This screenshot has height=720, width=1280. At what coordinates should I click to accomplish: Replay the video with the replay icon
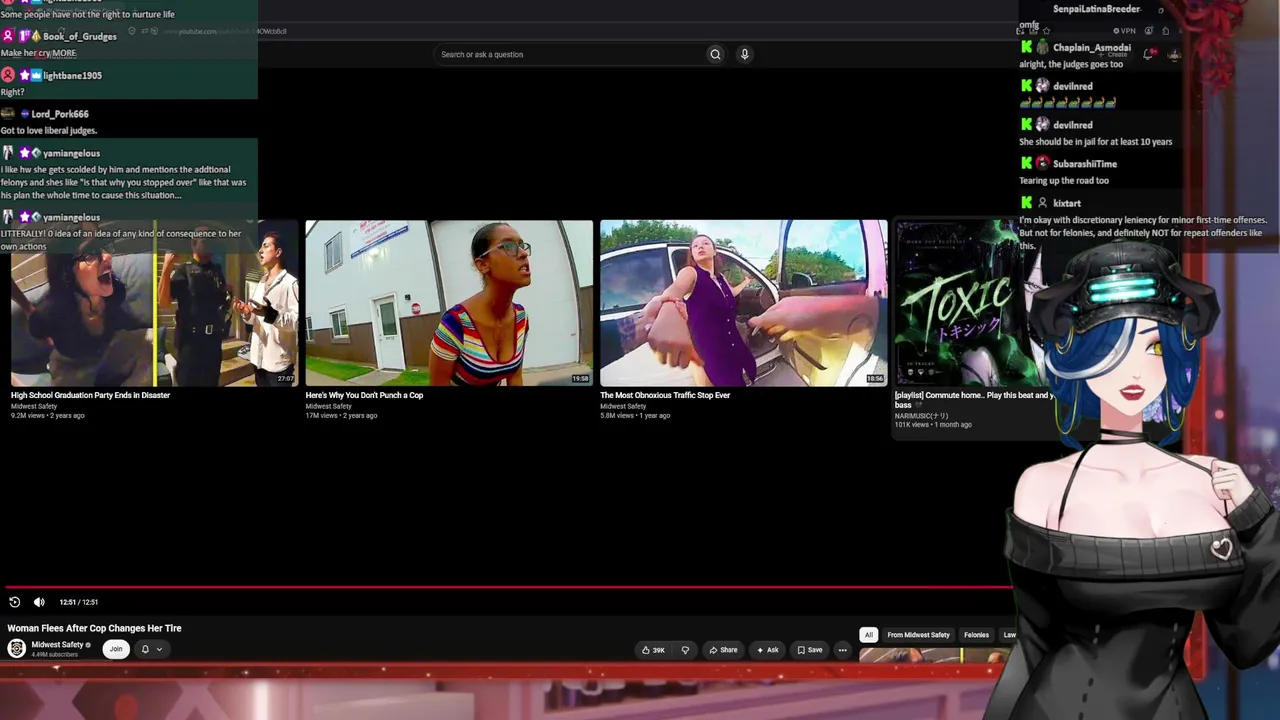[14, 602]
